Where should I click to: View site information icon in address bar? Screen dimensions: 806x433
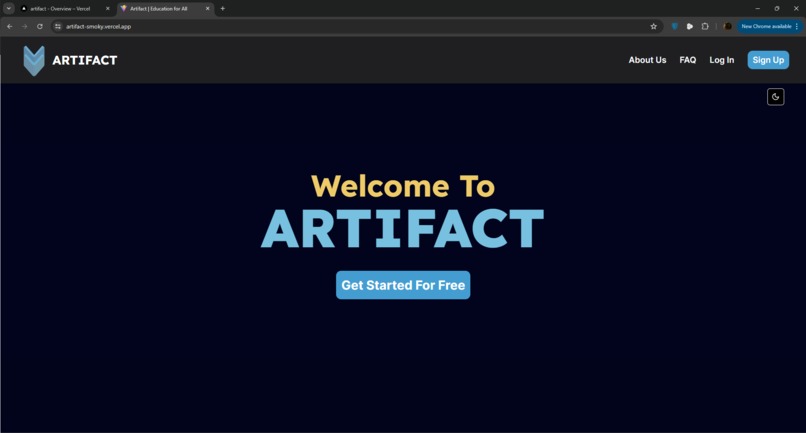[58, 26]
